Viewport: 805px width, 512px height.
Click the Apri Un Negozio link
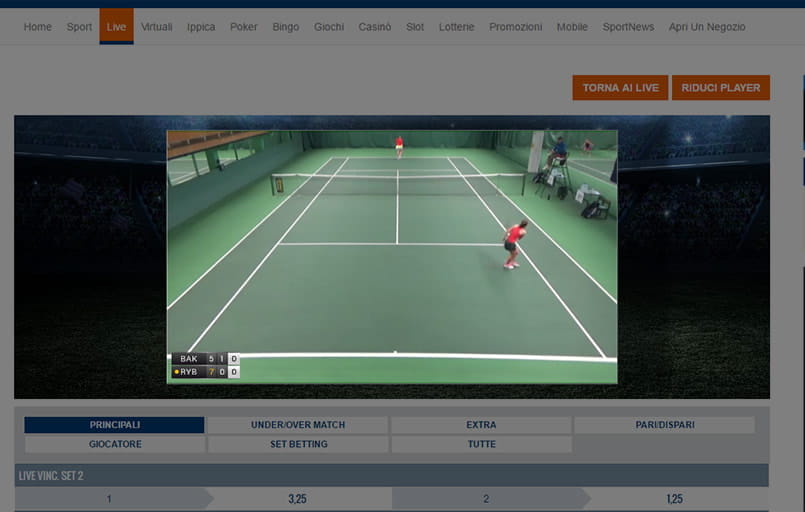(707, 27)
